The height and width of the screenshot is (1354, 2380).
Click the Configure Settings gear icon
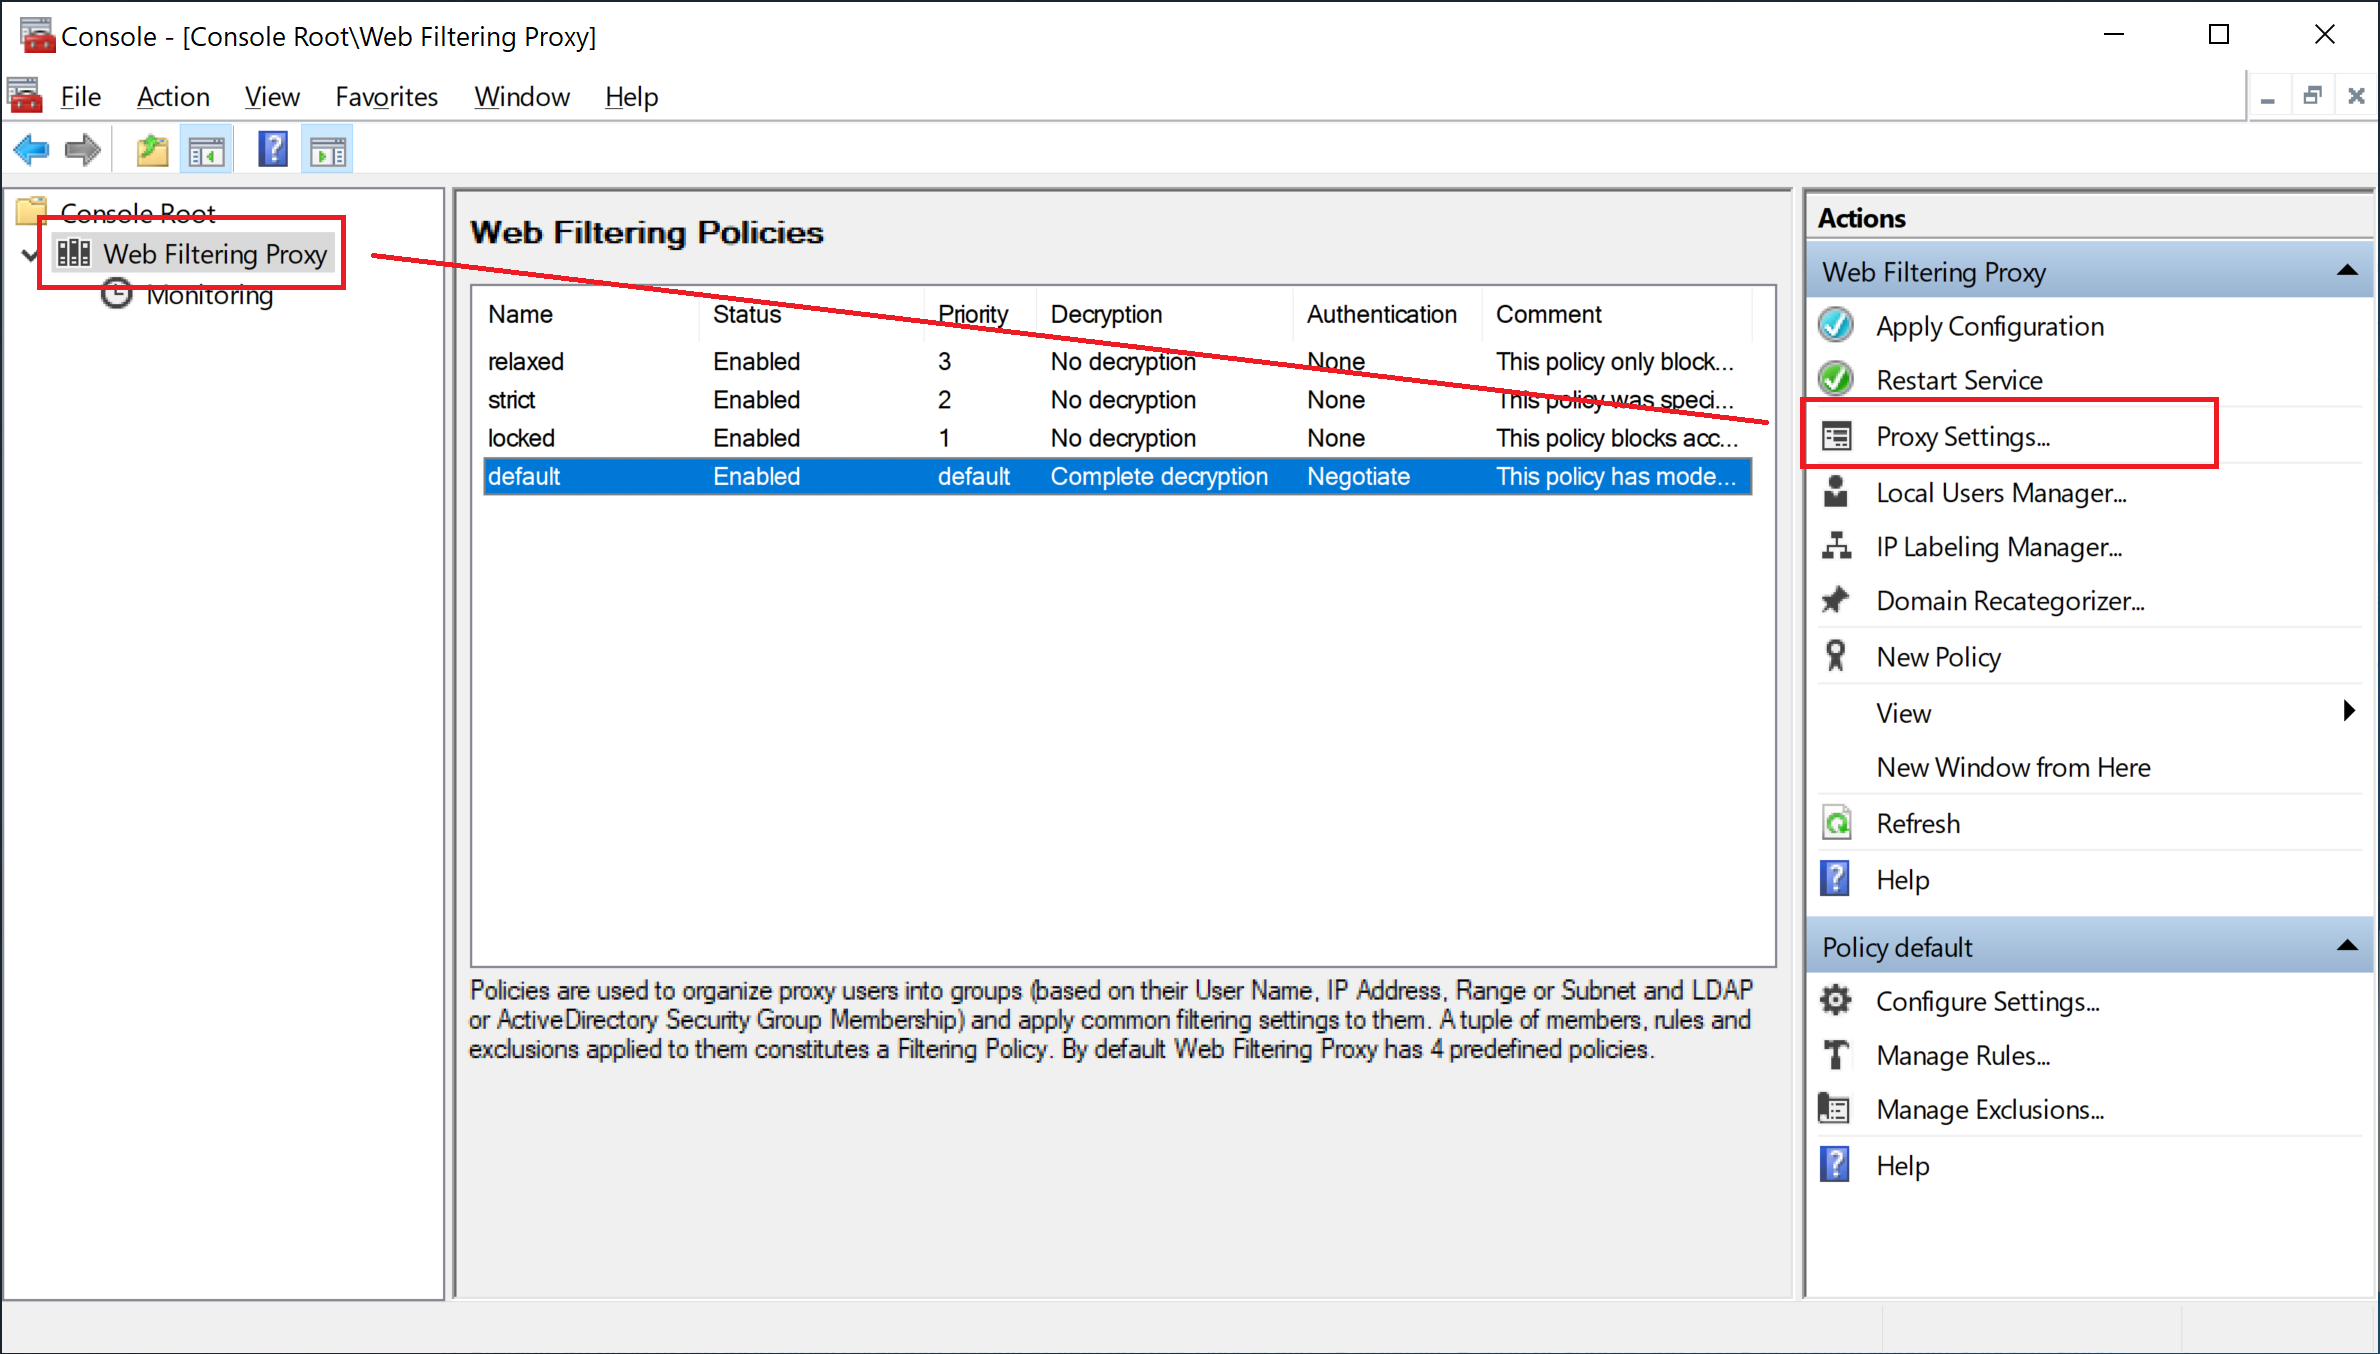[x=1836, y=1001]
